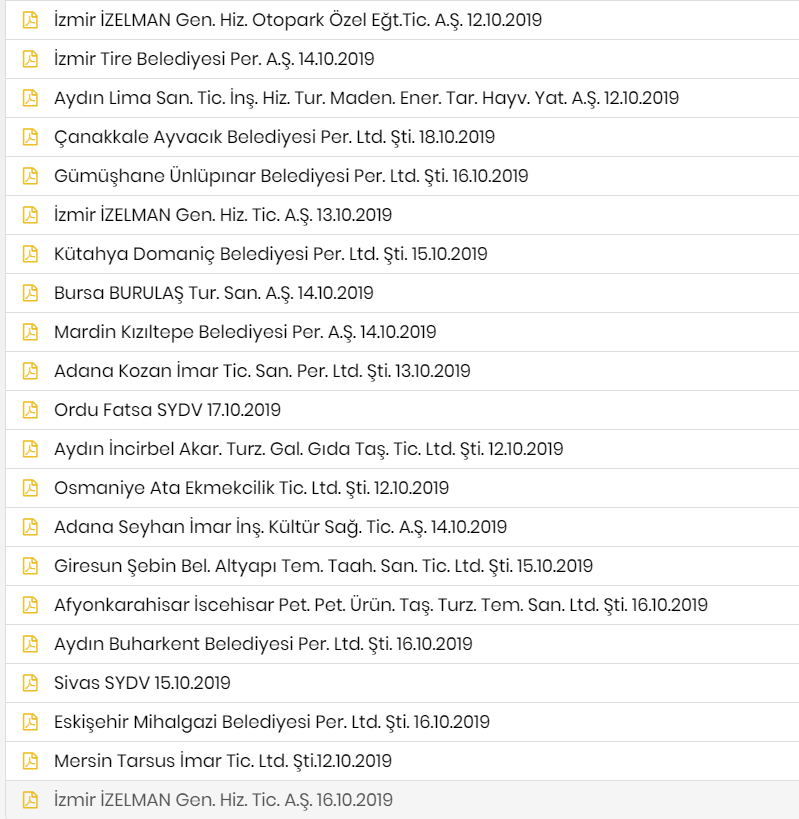The width and height of the screenshot is (799, 819).
Task: Click PDF icon beside Mardin Kızıltepe Belediyesi
Action: click(x=30, y=332)
